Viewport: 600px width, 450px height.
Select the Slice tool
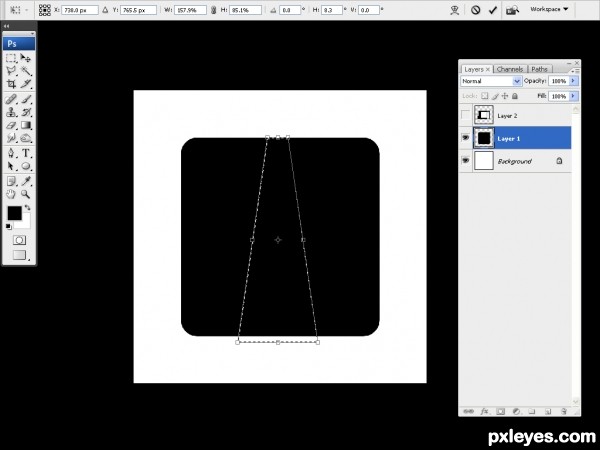tap(26, 83)
